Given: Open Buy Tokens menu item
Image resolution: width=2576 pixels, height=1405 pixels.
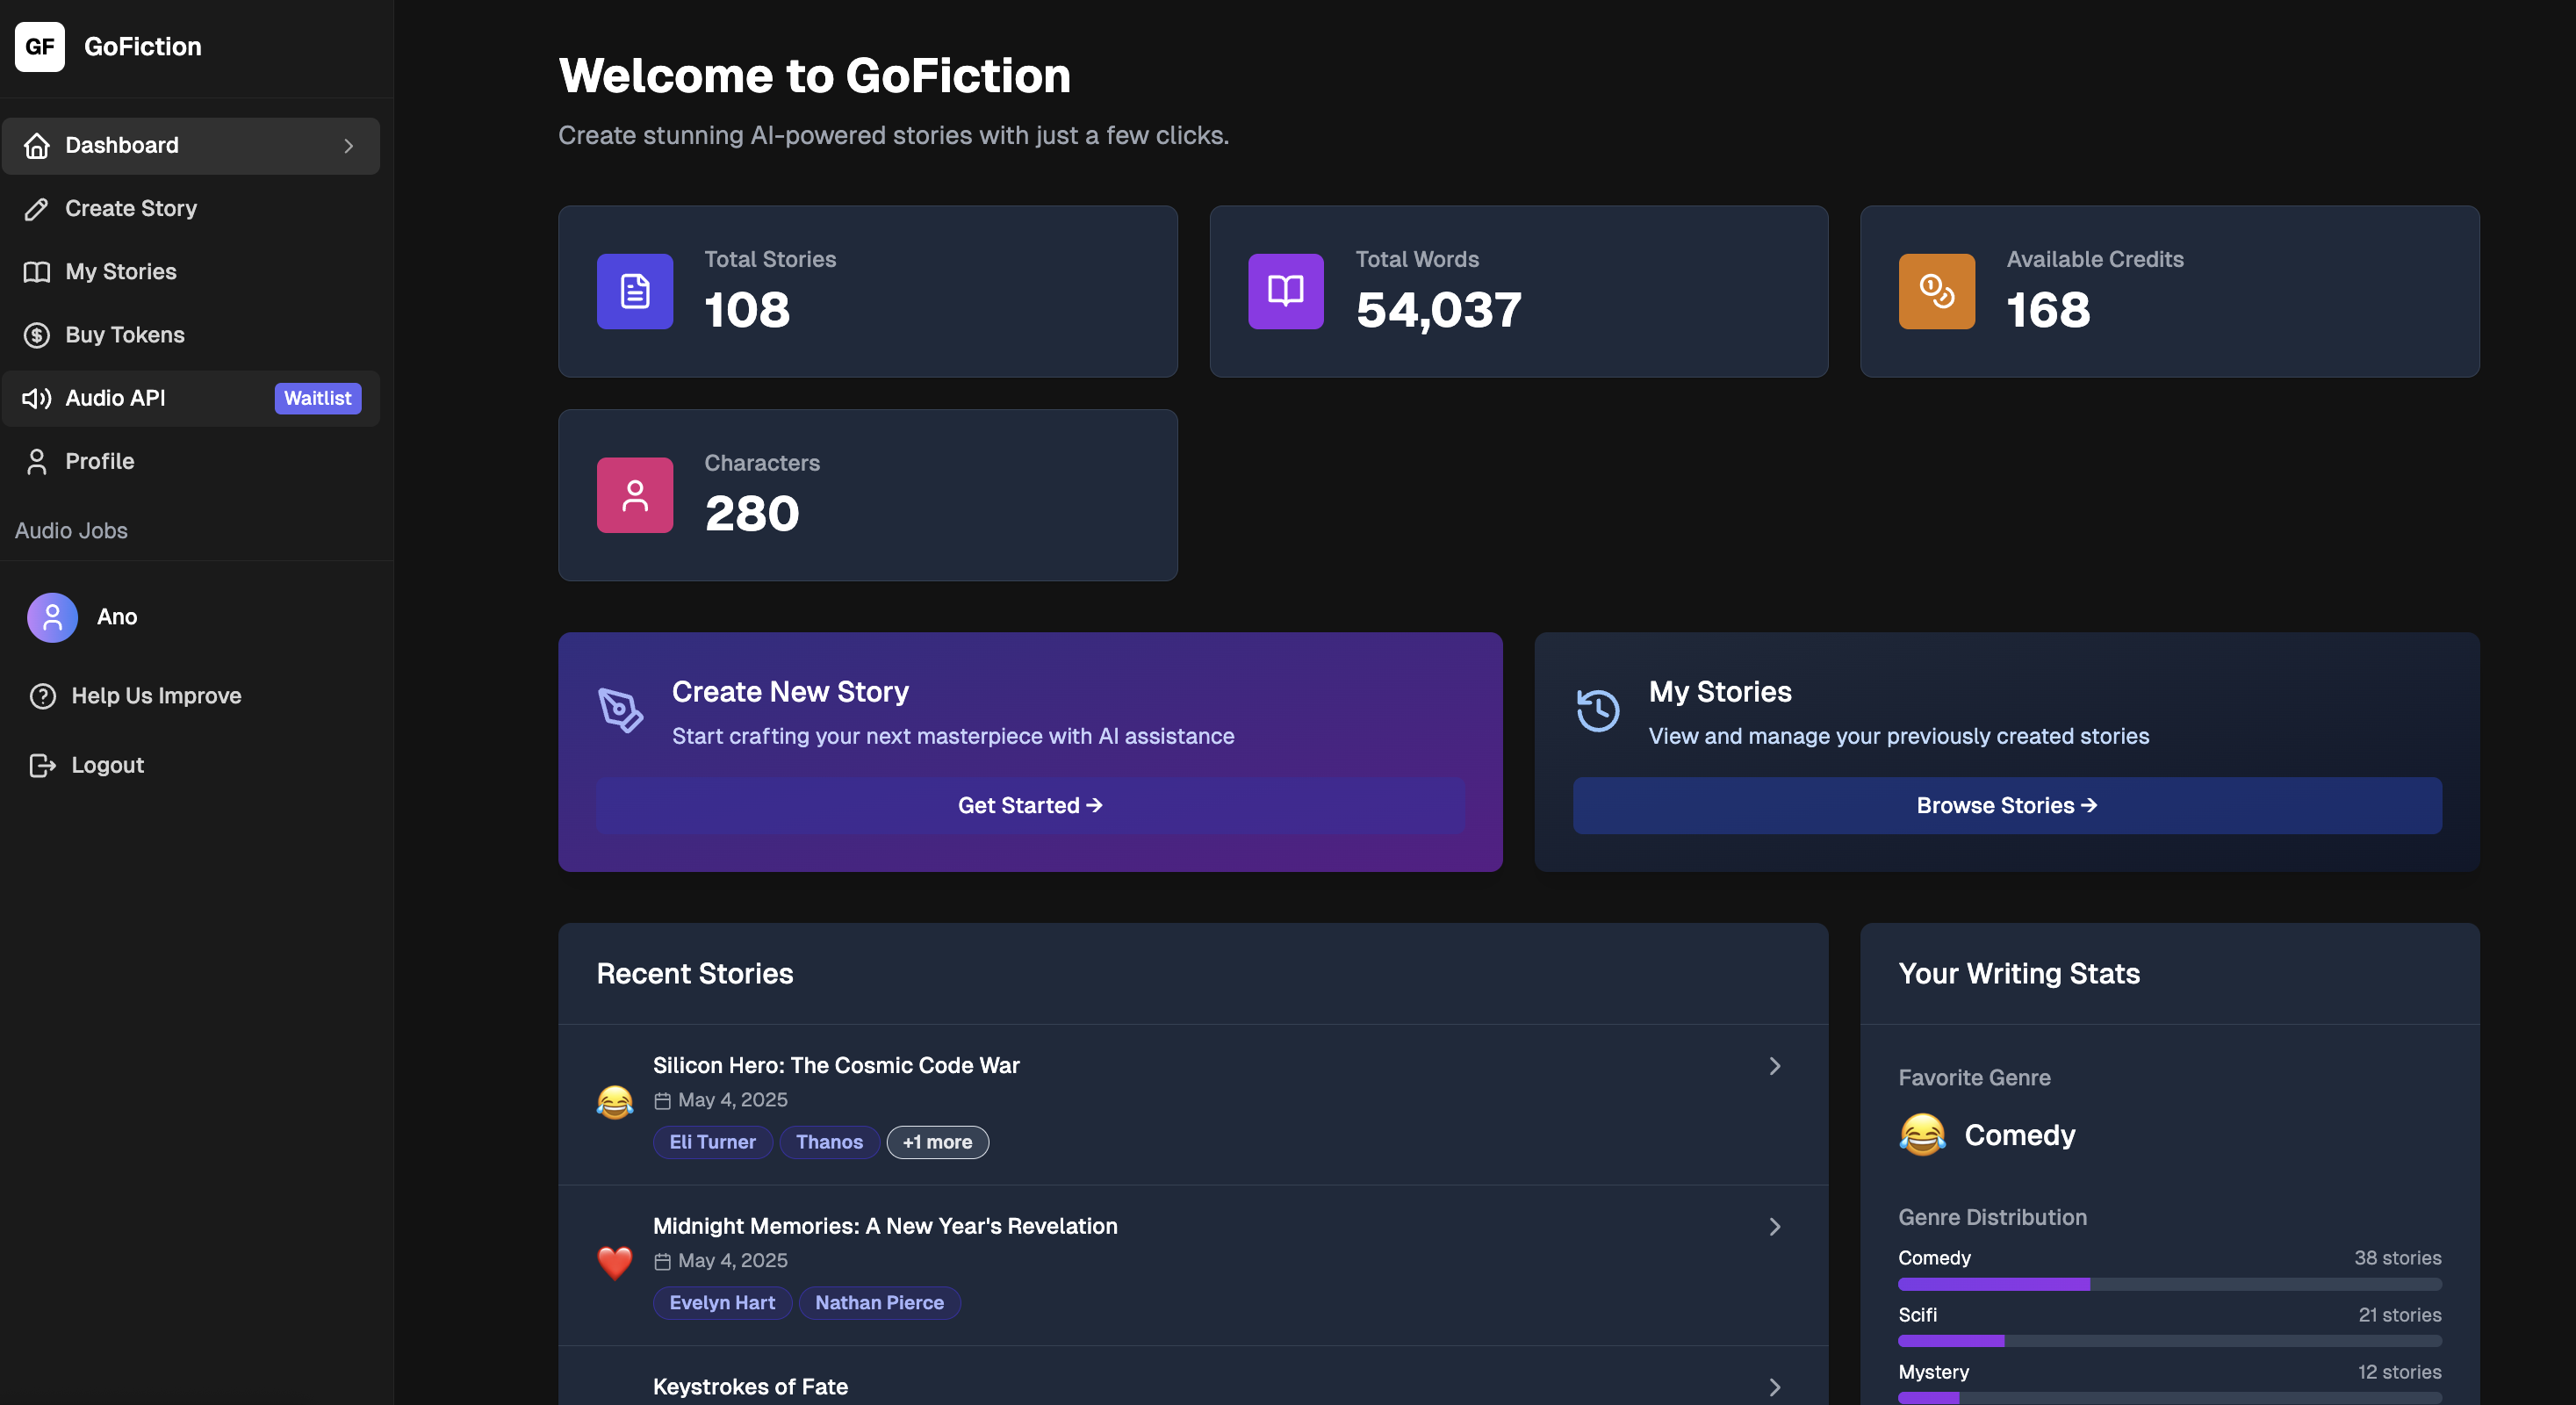Looking at the screenshot, I should (x=124, y=335).
